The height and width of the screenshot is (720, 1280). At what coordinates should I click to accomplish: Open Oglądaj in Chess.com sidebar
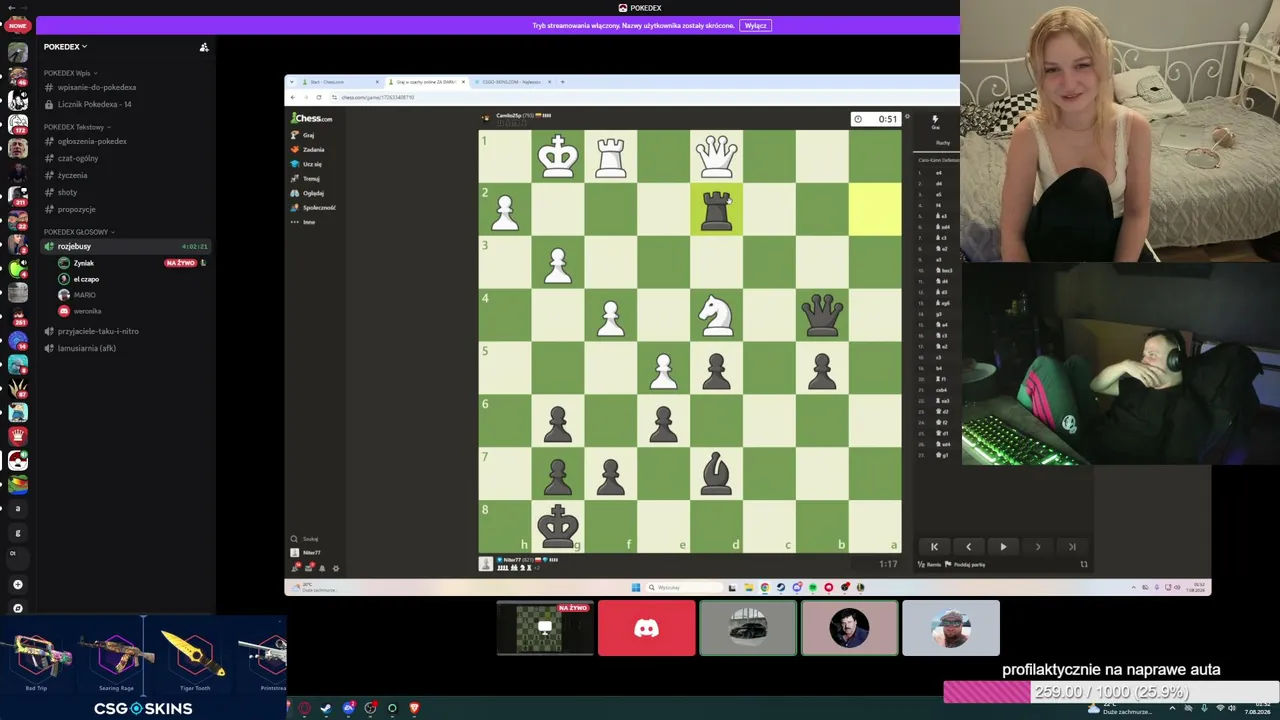pyautogui.click(x=307, y=193)
